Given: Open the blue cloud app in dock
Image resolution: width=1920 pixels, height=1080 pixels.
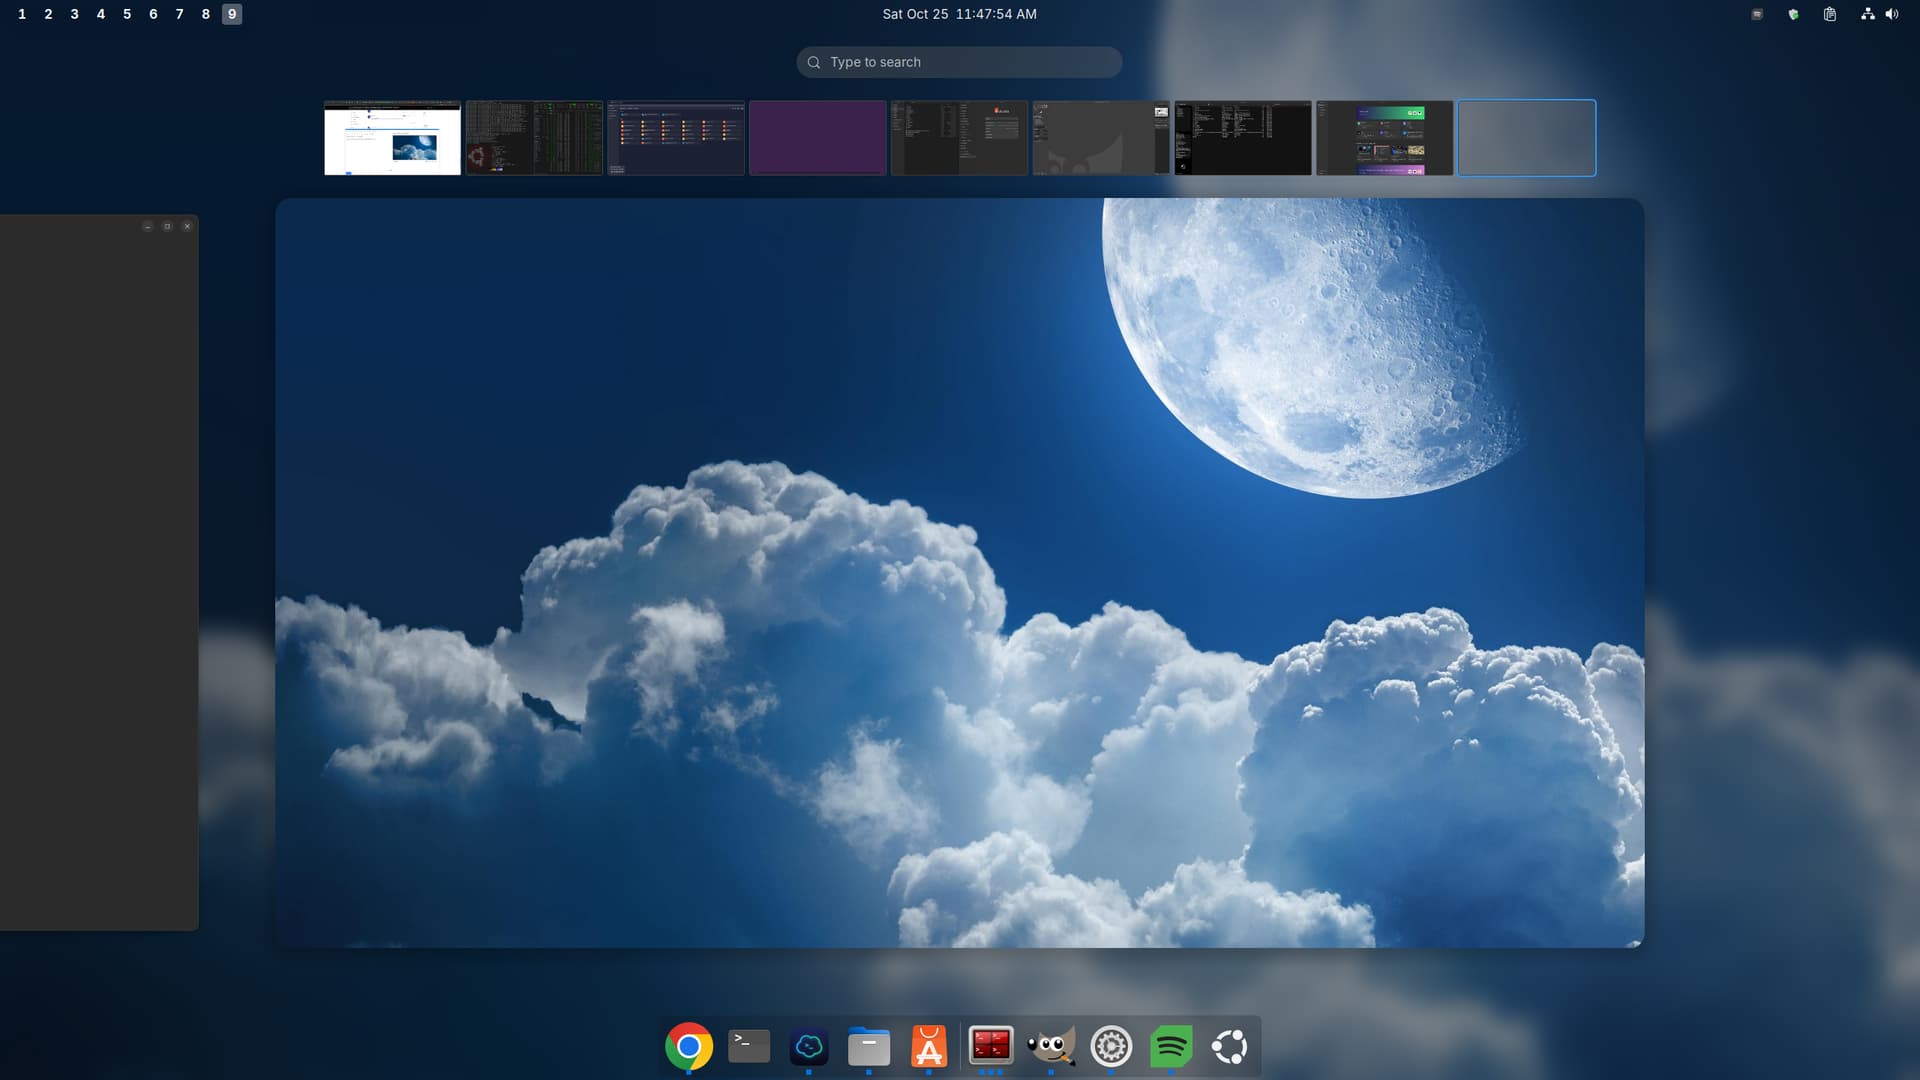Looking at the screenshot, I should point(808,1046).
